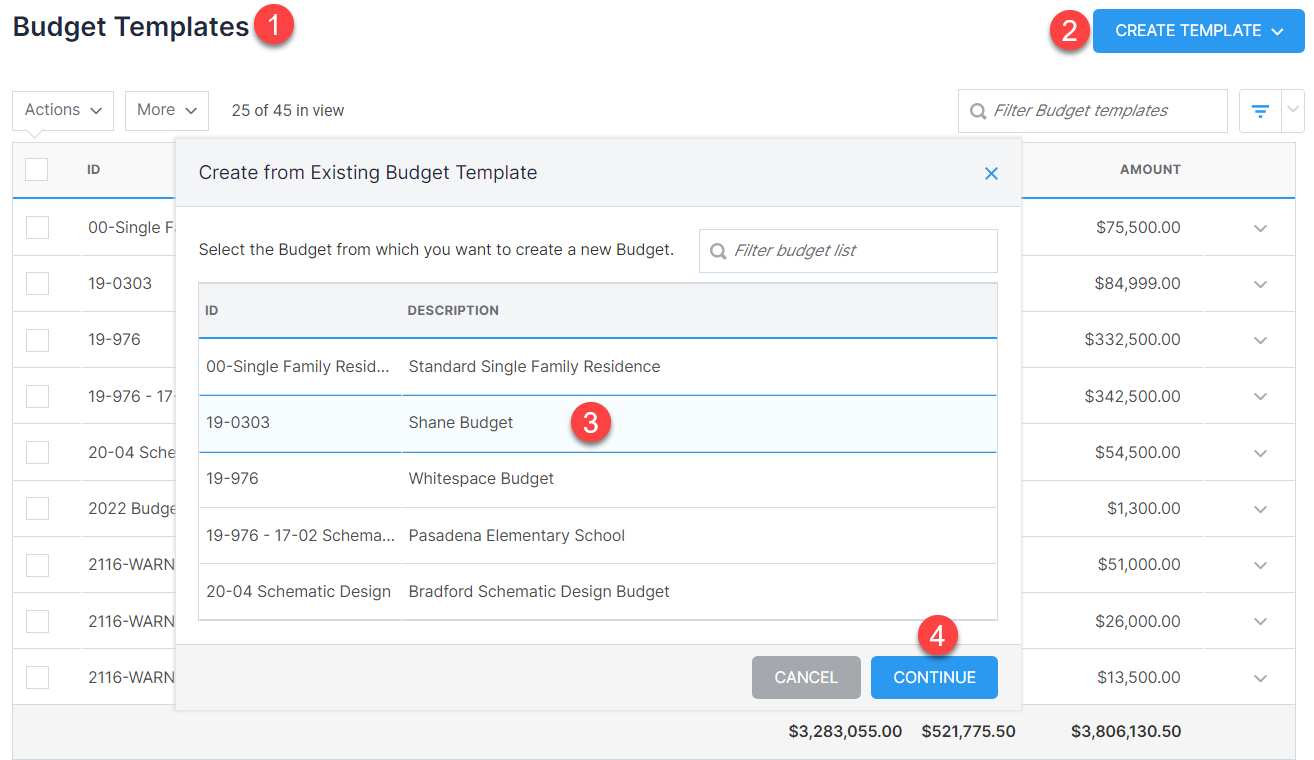Open the chevron dropdown beside the funnel icon

click(1292, 110)
